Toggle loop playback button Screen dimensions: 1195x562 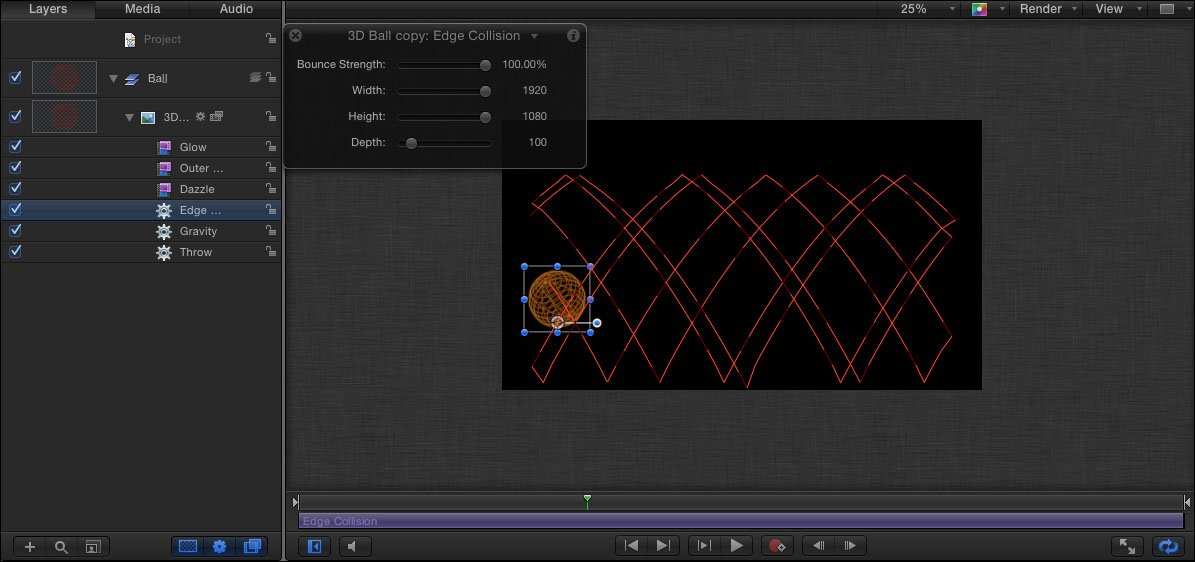click(x=1166, y=546)
